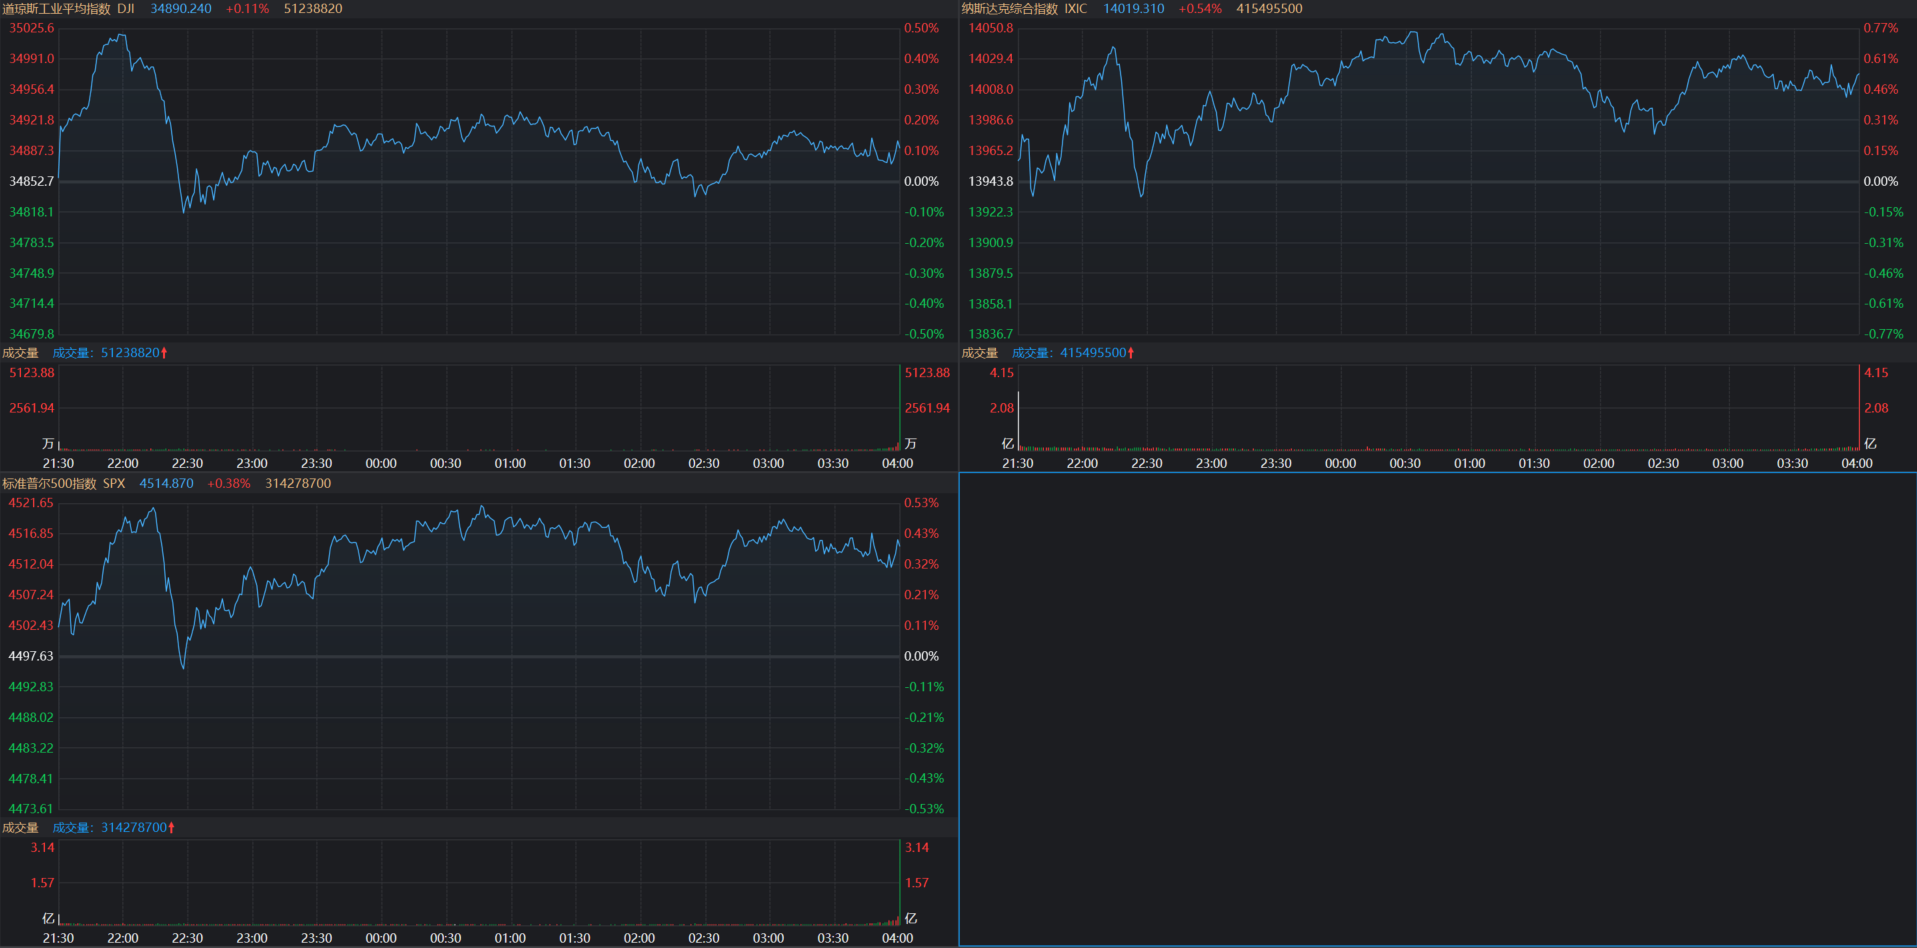Click the 22:30 time label under DJI chart
Image resolution: width=1917 pixels, height=948 pixels.
point(187,463)
